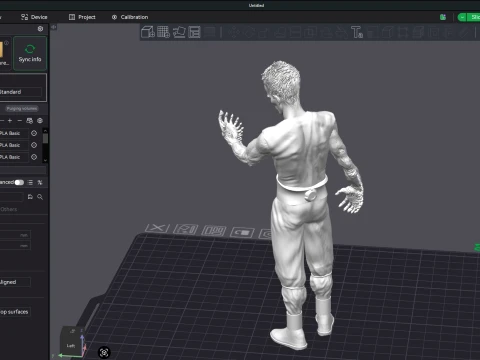Viewport: 480px width, 360px height.
Task: Click AMS sync icon next to minus
Action: point(30,121)
